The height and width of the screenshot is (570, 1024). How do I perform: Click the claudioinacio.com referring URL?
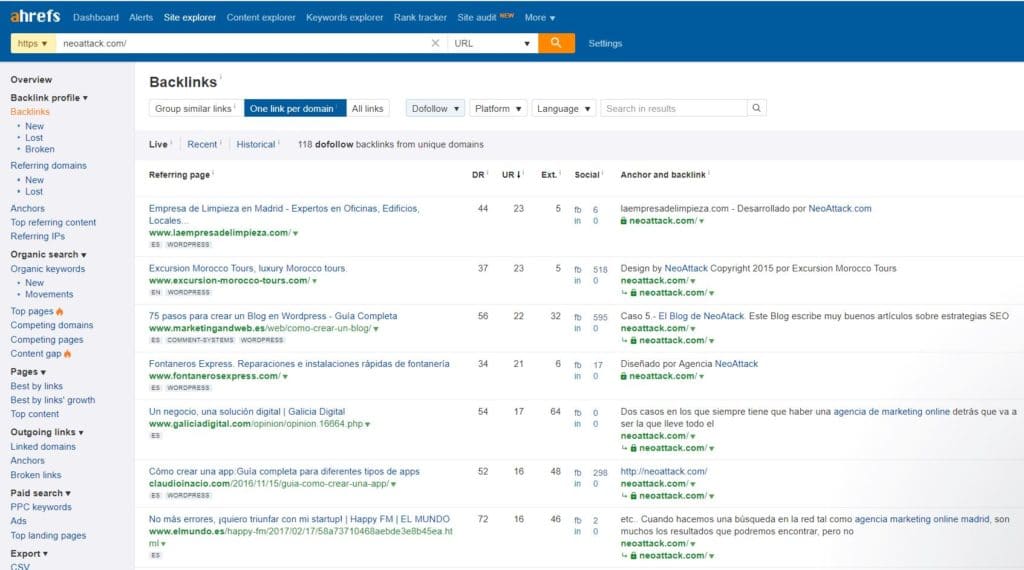tap(268, 484)
